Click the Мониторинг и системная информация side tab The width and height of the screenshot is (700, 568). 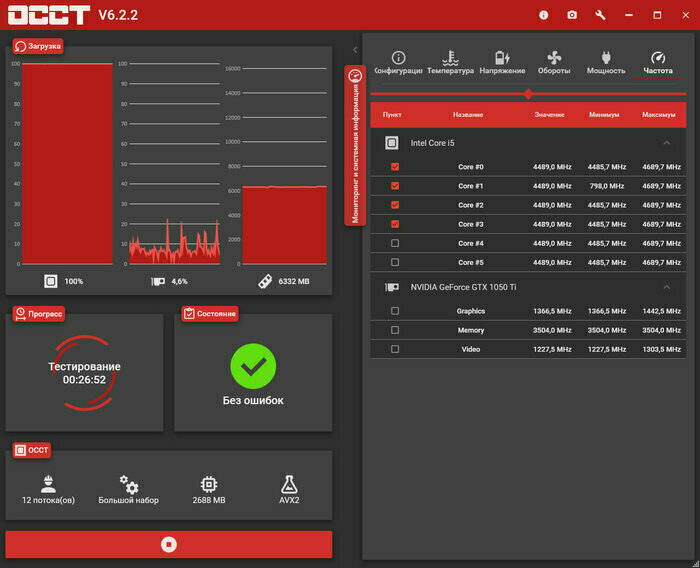pos(355,146)
